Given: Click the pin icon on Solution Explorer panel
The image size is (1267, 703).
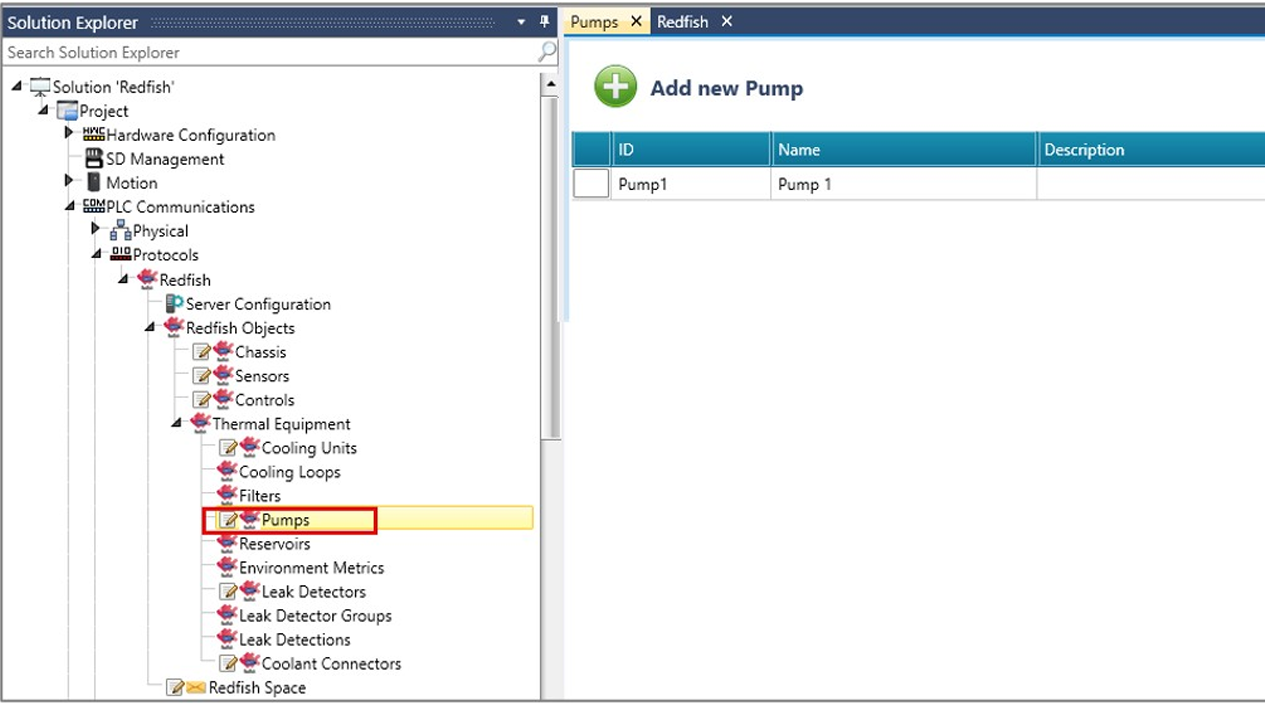Looking at the screenshot, I should pos(544,22).
